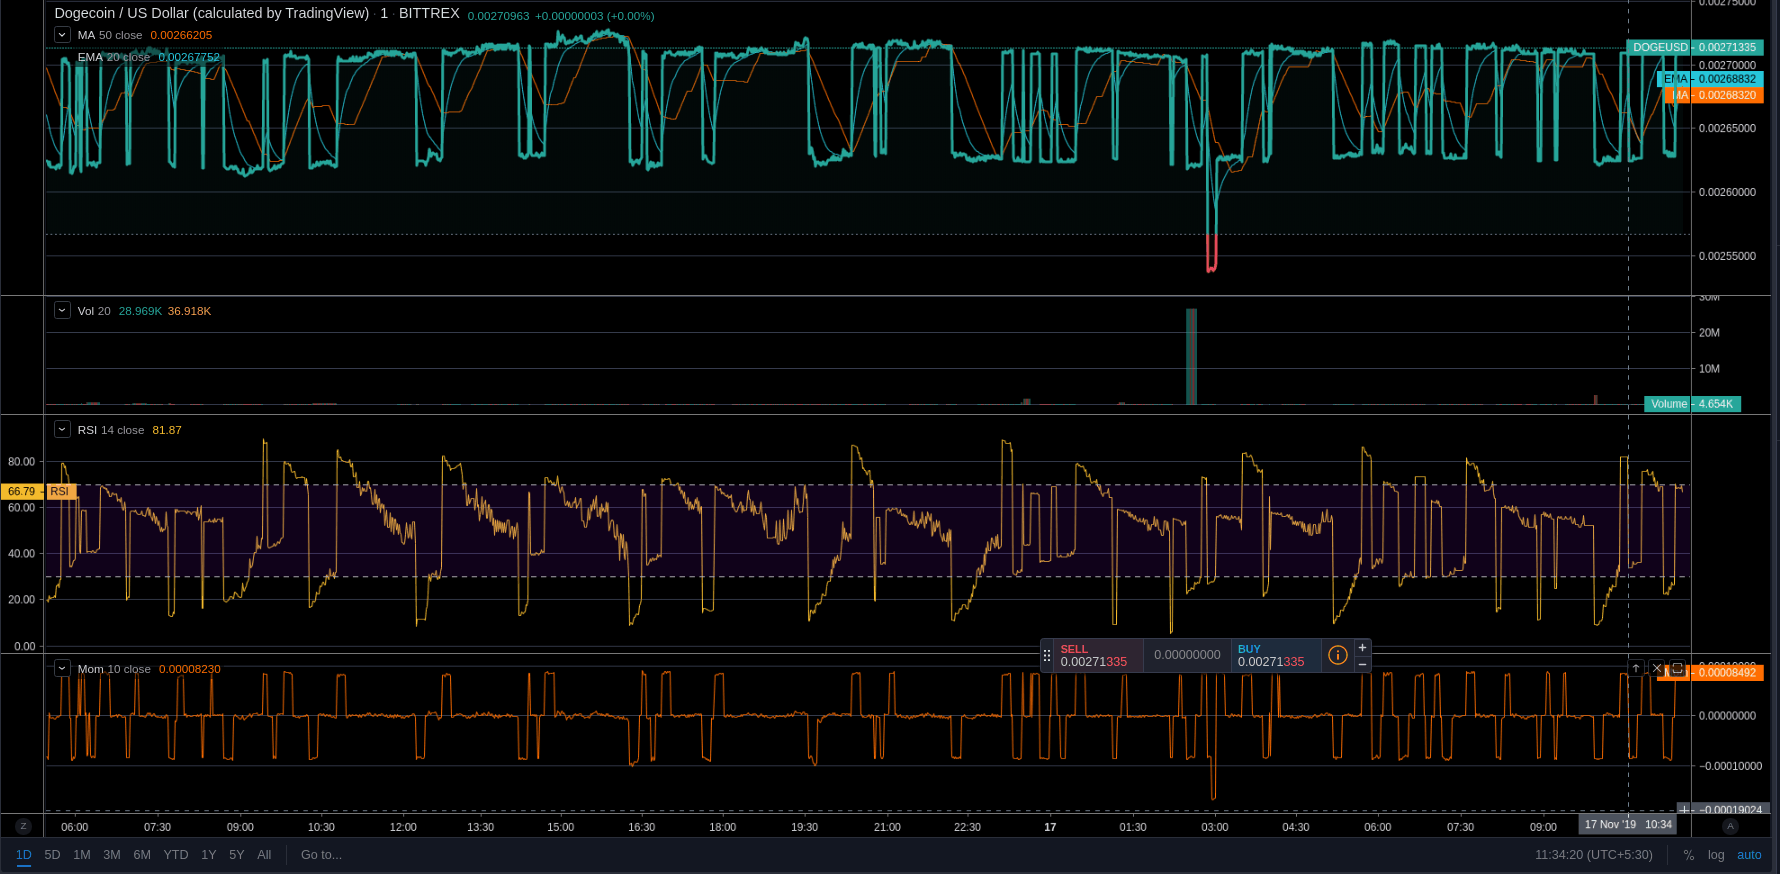This screenshot has height=874, width=1780.
Task: Select the 1D time range
Action: (x=24, y=855)
